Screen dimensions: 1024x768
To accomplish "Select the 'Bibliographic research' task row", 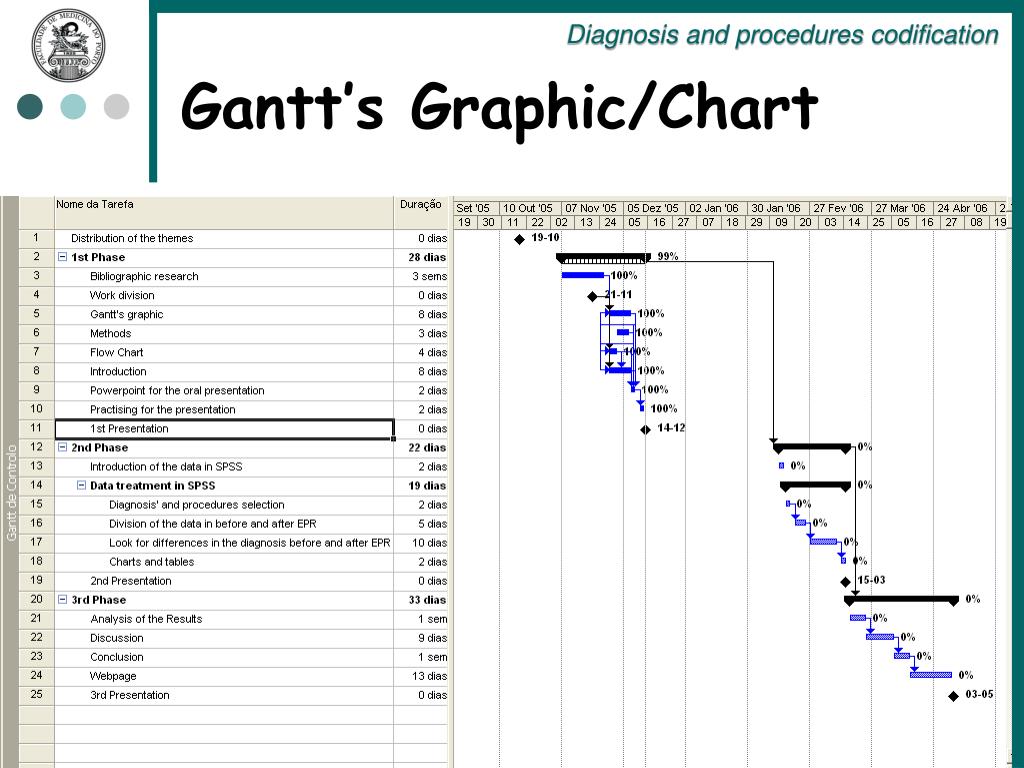I will [224, 276].
